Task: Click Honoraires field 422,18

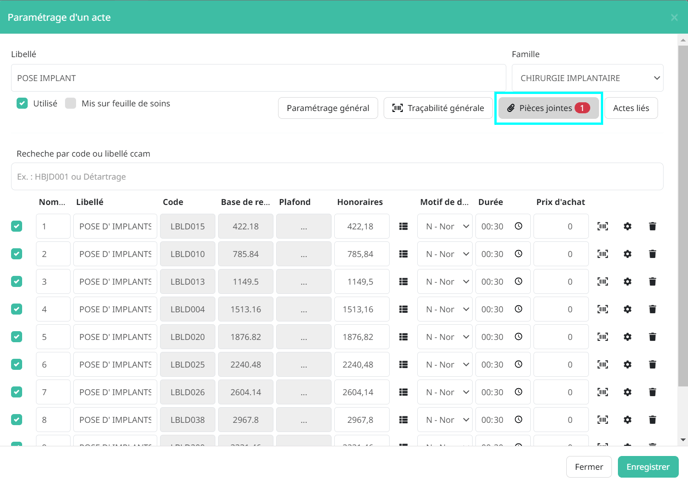Action: (362, 226)
